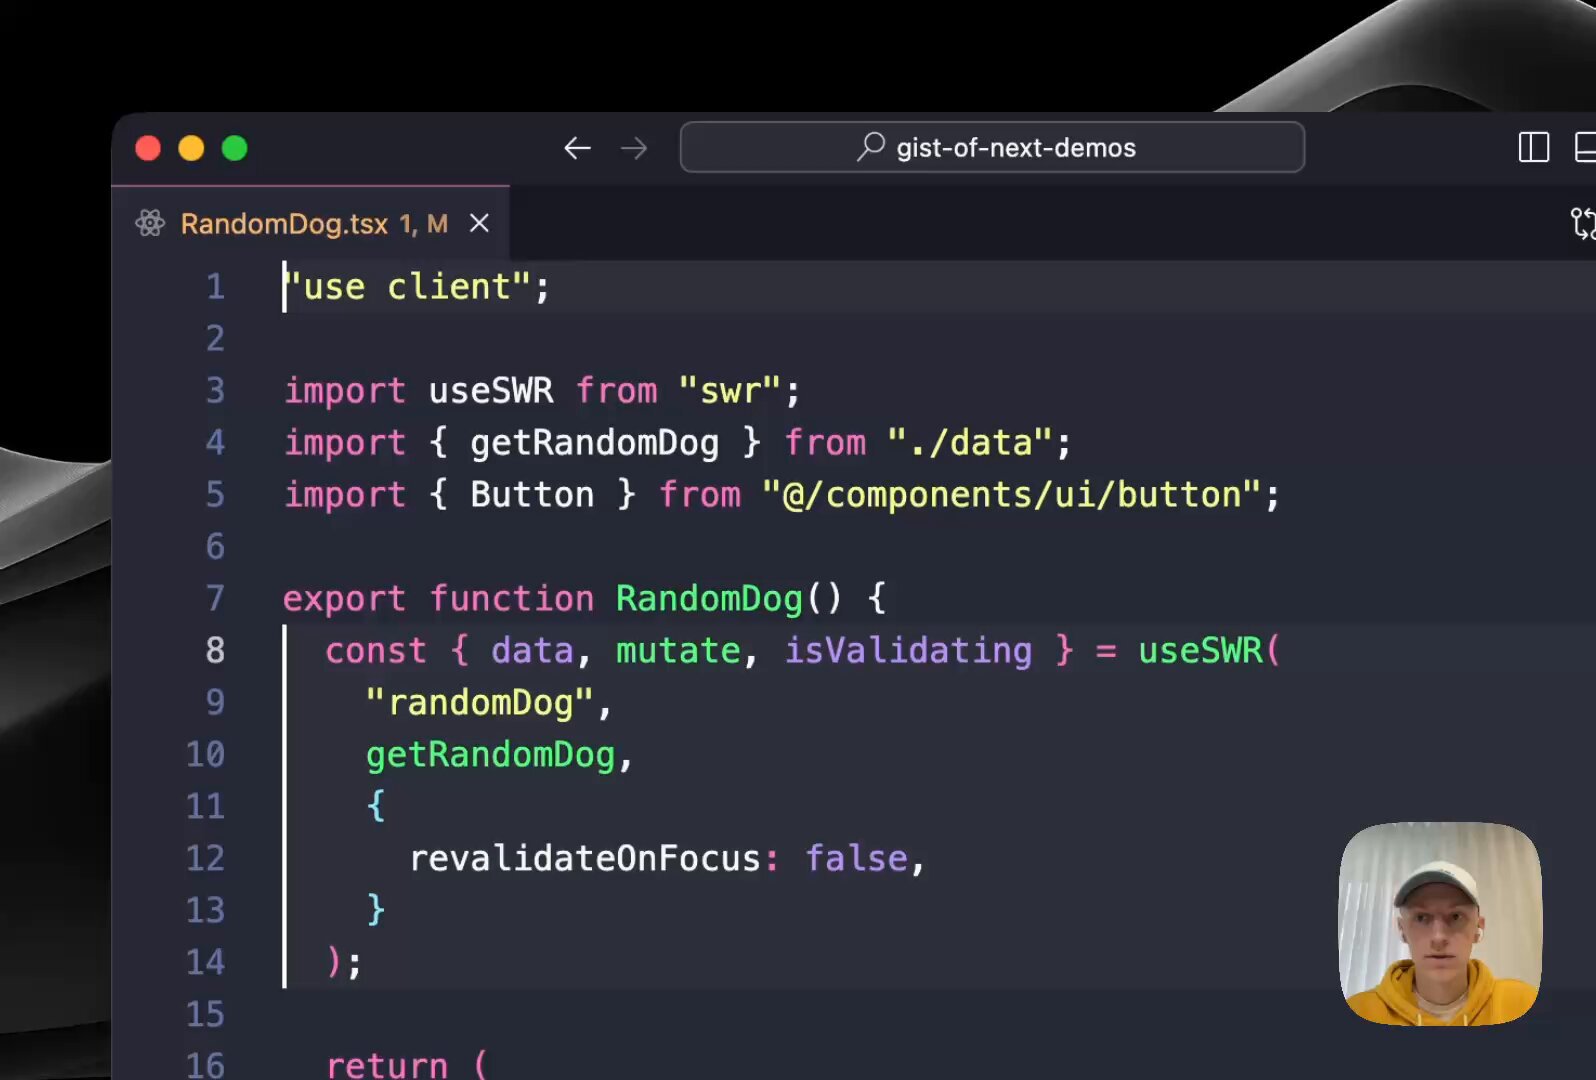Click the RandomDog function name on line 7

coord(709,598)
